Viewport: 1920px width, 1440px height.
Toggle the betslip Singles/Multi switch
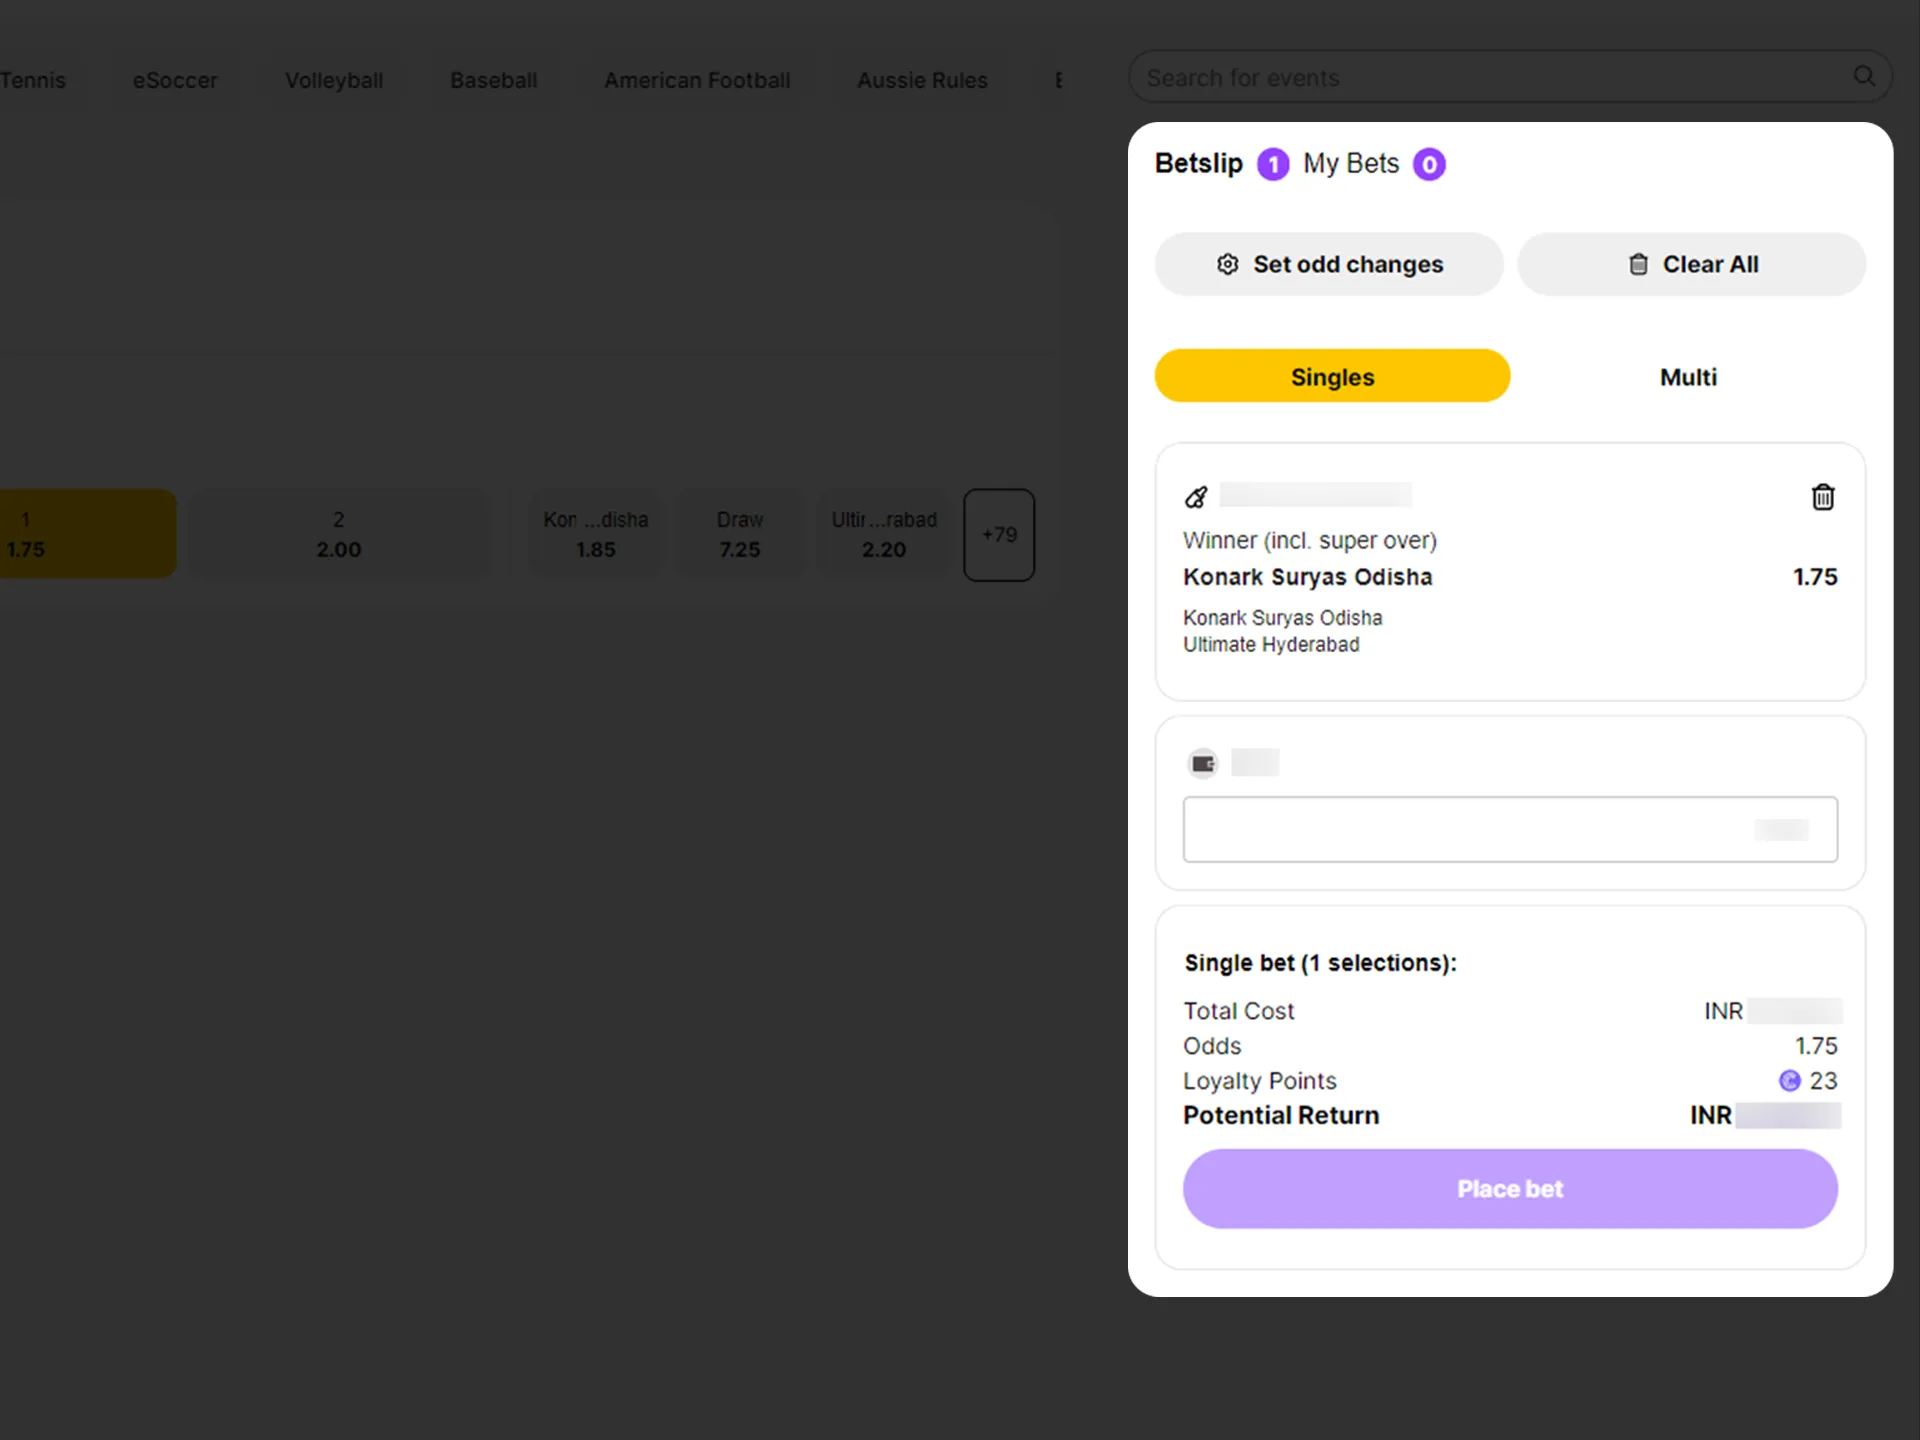(x=1689, y=377)
